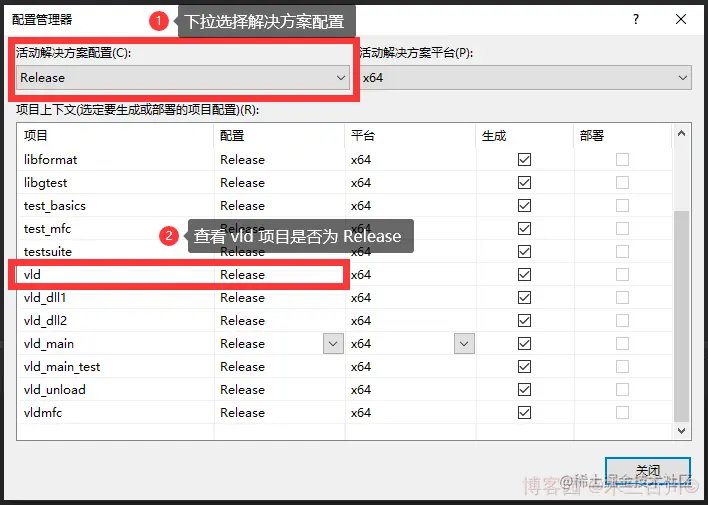Viewport: 708px width, 505px height.
Task: Click Release configuration cell for vldmfc
Action: [279, 412]
